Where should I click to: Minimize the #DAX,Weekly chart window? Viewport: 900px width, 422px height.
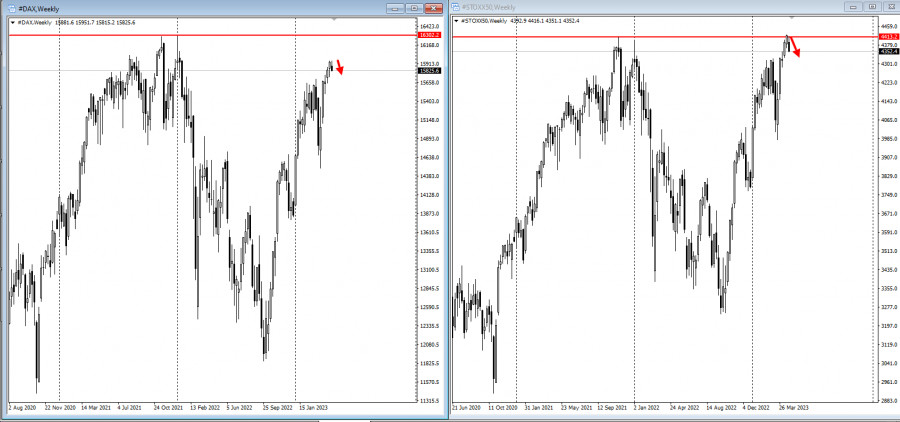click(395, 8)
